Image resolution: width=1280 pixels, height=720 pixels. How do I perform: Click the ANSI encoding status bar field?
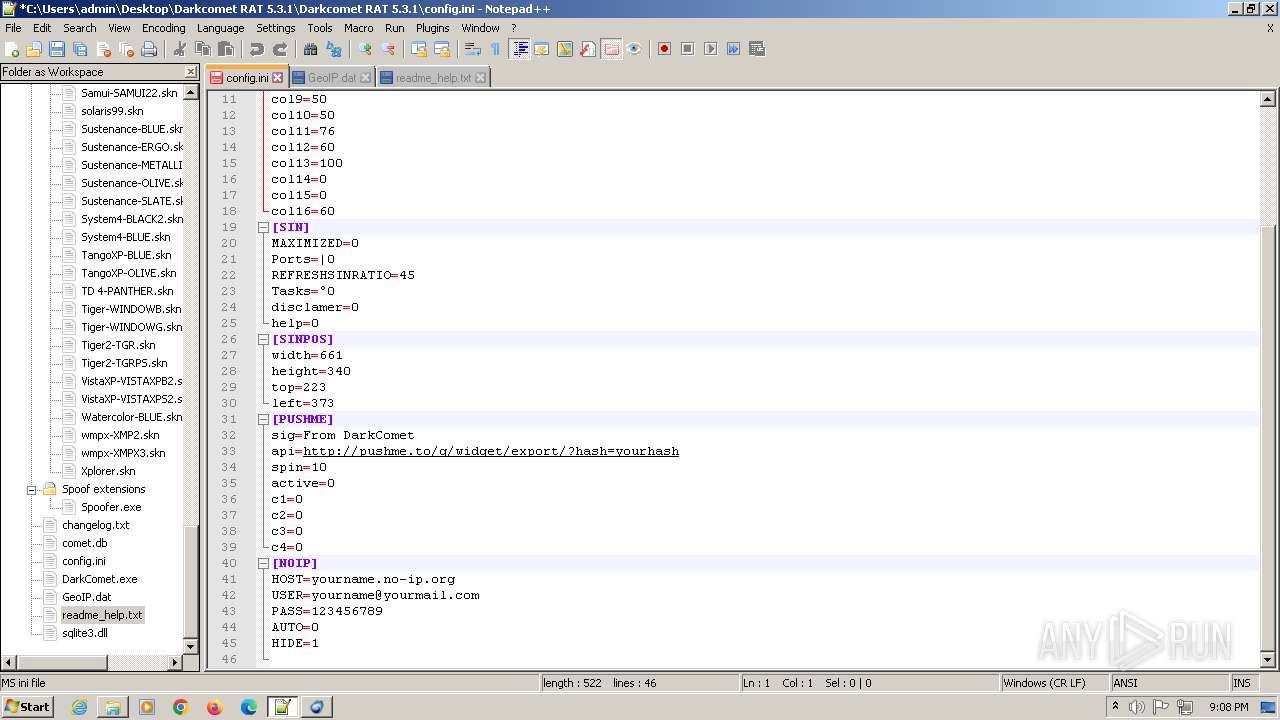[x=1169, y=683]
